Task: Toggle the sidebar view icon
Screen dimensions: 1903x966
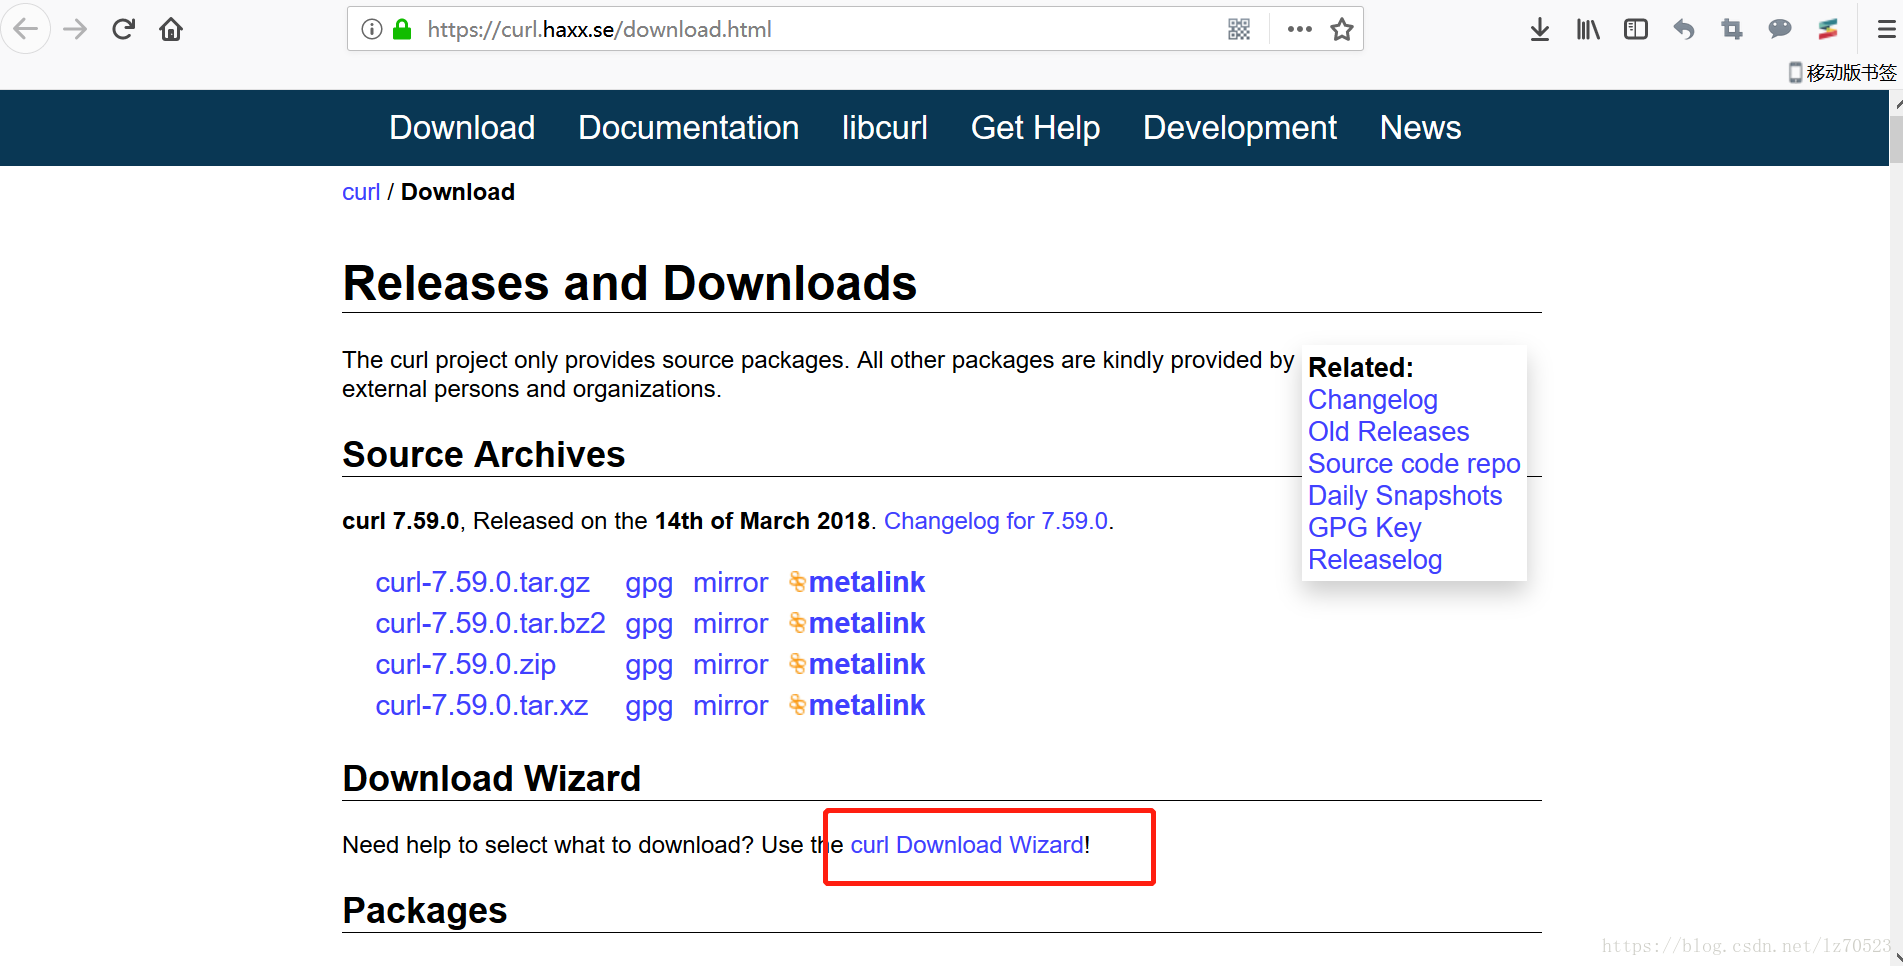Action: tap(1636, 29)
